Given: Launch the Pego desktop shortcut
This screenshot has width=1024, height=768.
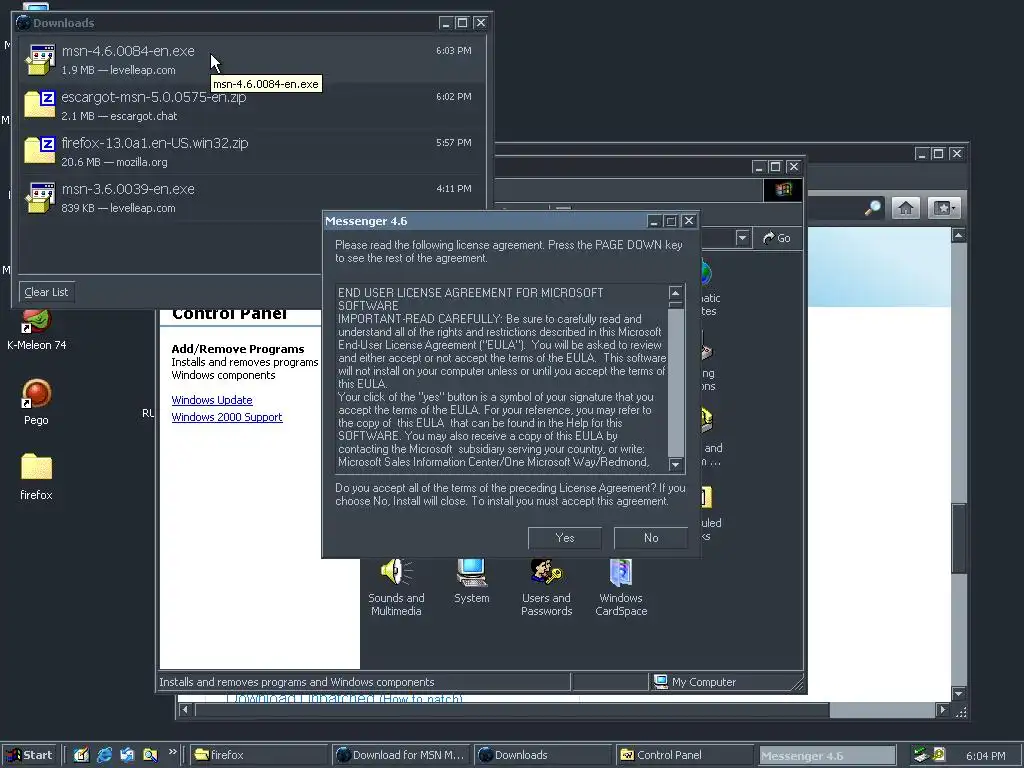Looking at the screenshot, I should (36, 394).
